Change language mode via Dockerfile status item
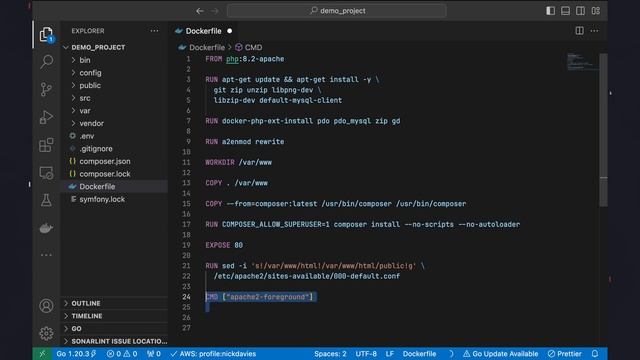The image size is (640, 360). coord(419,354)
